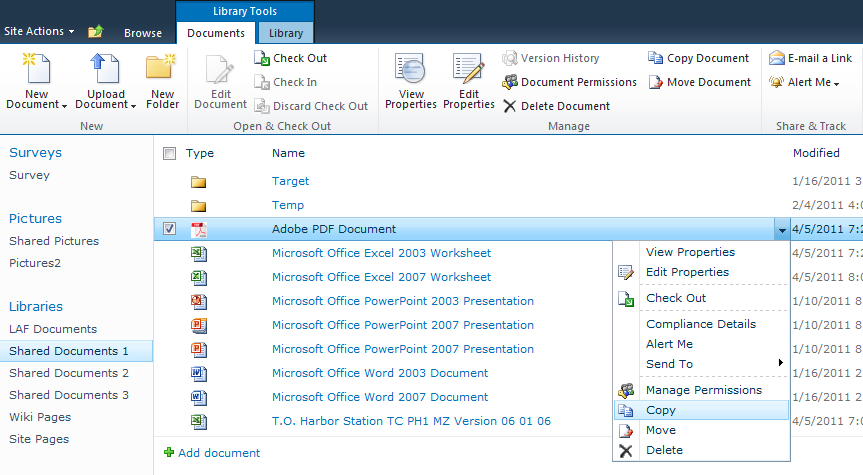Expand the New Document dropdown arrow
Image resolution: width=863 pixels, height=475 pixels.
[x=64, y=106]
